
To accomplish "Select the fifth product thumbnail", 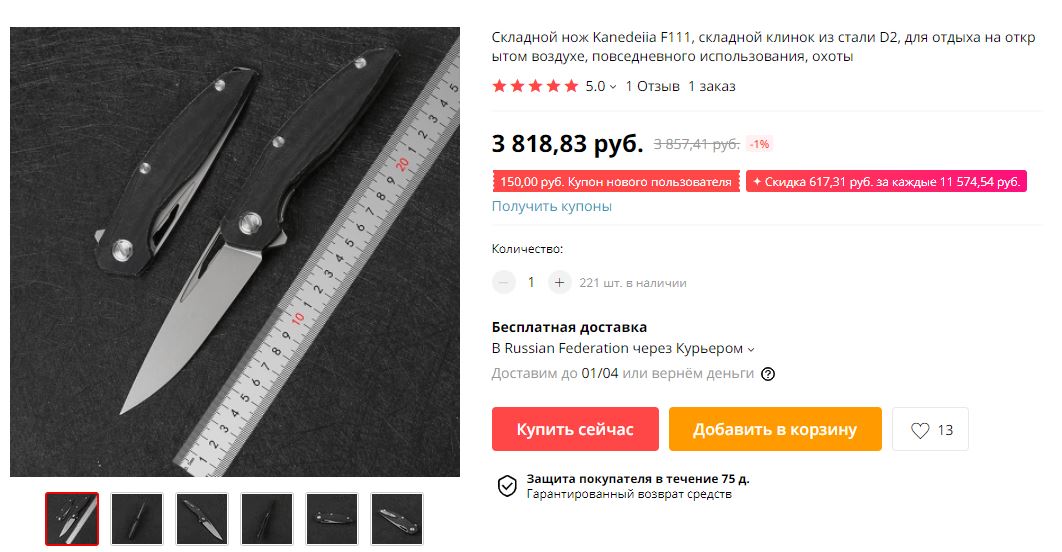I will click(x=332, y=519).
